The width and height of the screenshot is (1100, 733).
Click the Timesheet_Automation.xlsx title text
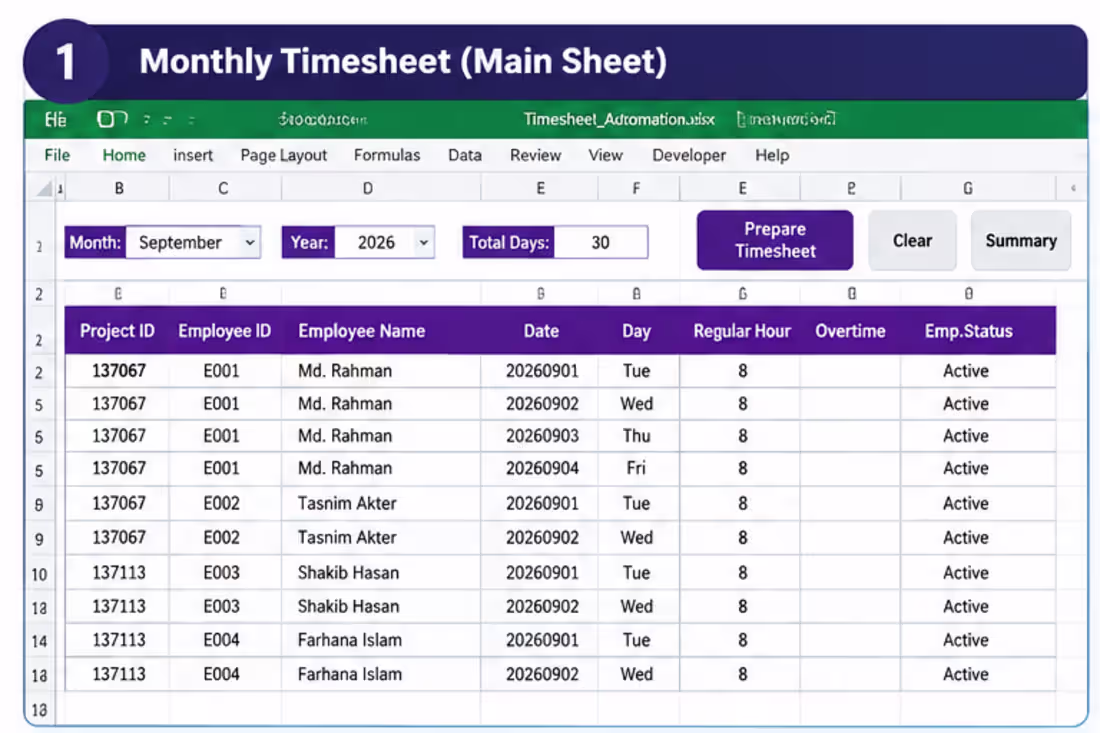(x=619, y=119)
